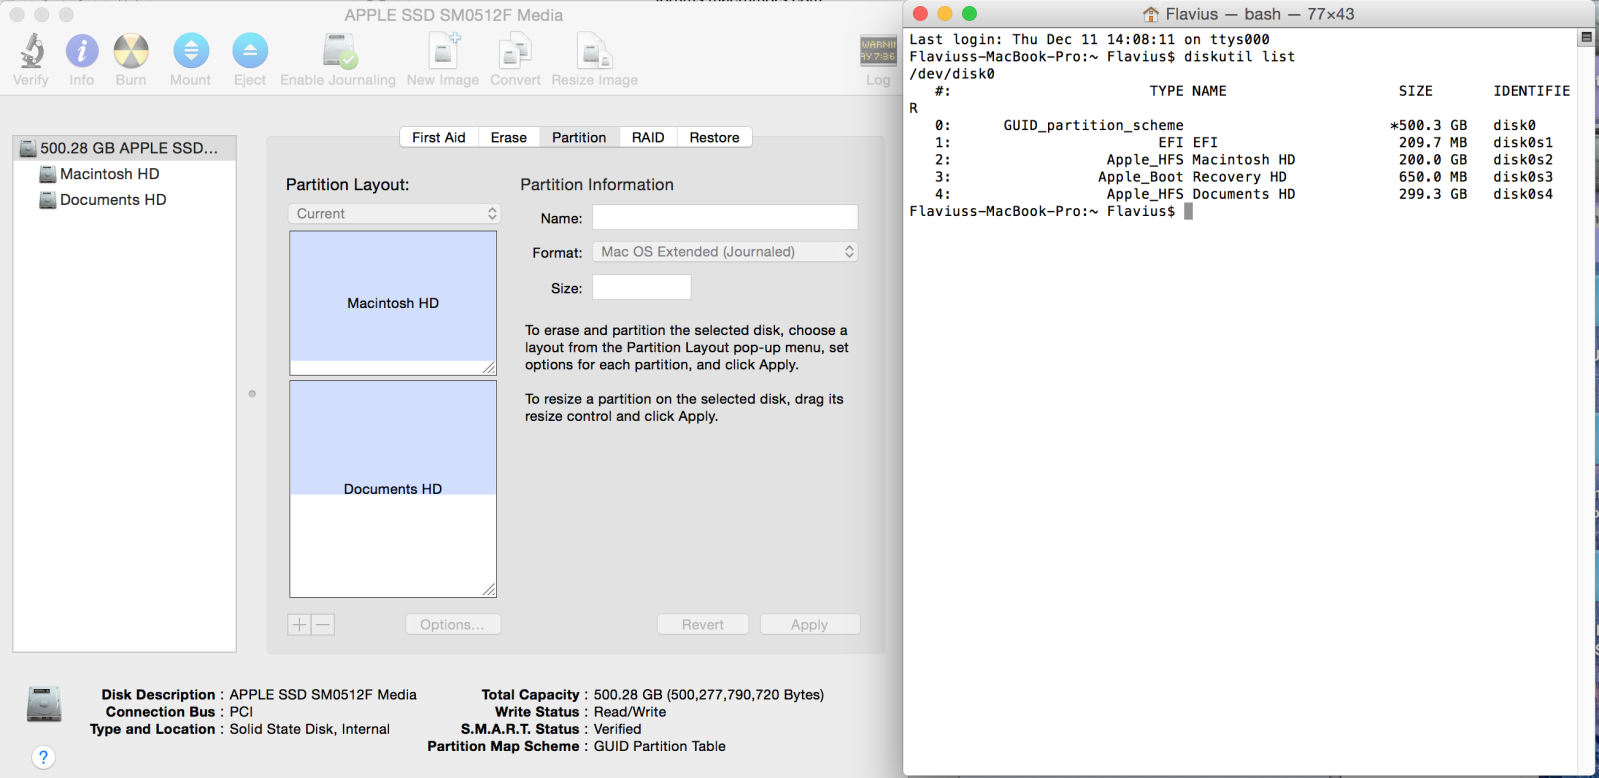Viewport: 1599px width, 778px height.
Task: Click the Burn disc icon
Action: click(131, 51)
